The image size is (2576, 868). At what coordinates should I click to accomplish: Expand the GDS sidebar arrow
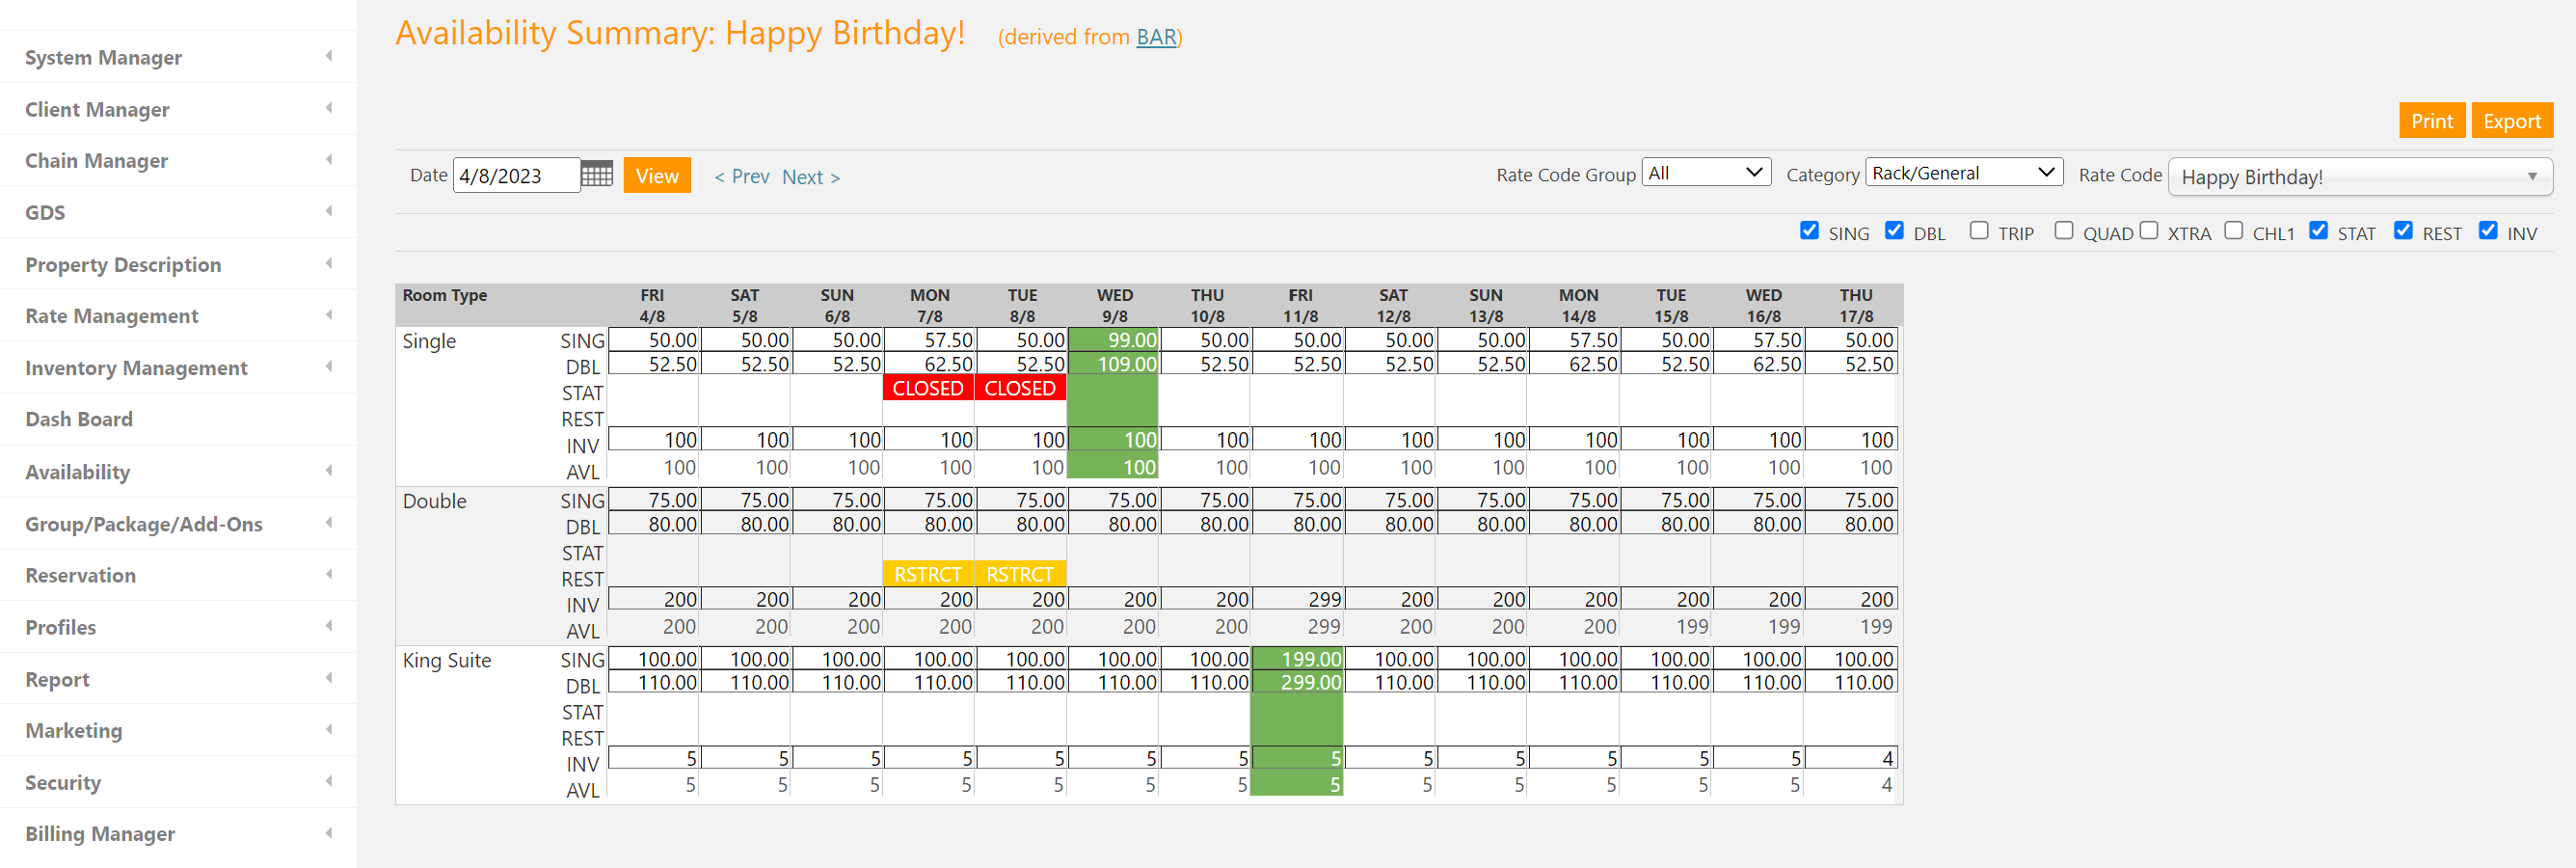329,212
